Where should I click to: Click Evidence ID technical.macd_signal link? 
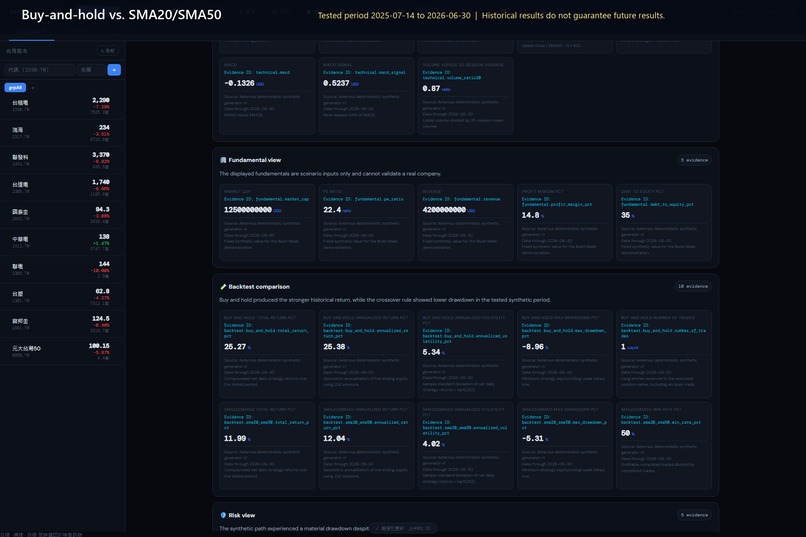(x=364, y=72)
